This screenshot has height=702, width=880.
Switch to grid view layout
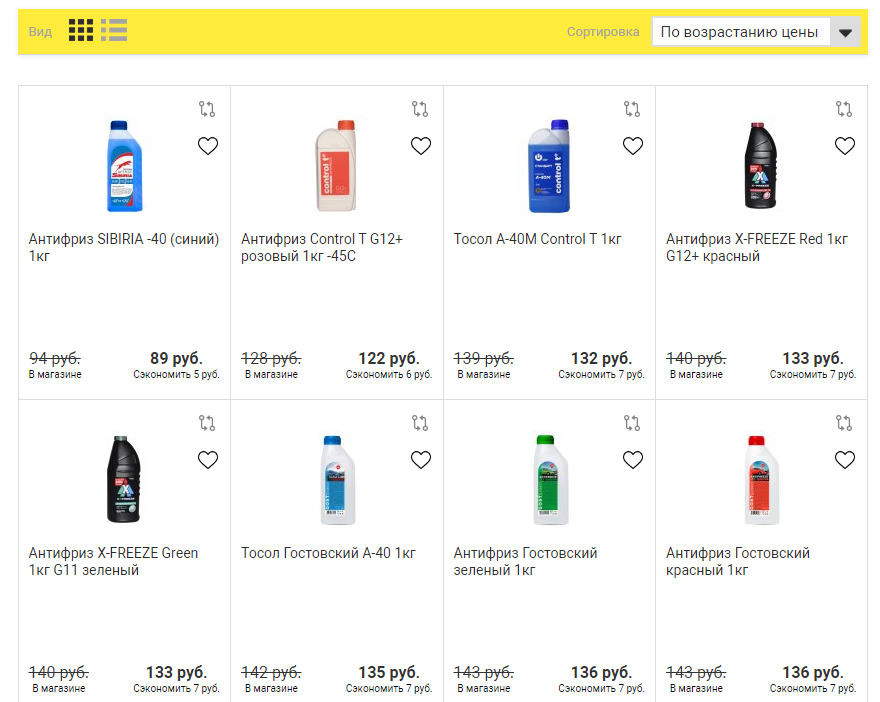[81, 30]
